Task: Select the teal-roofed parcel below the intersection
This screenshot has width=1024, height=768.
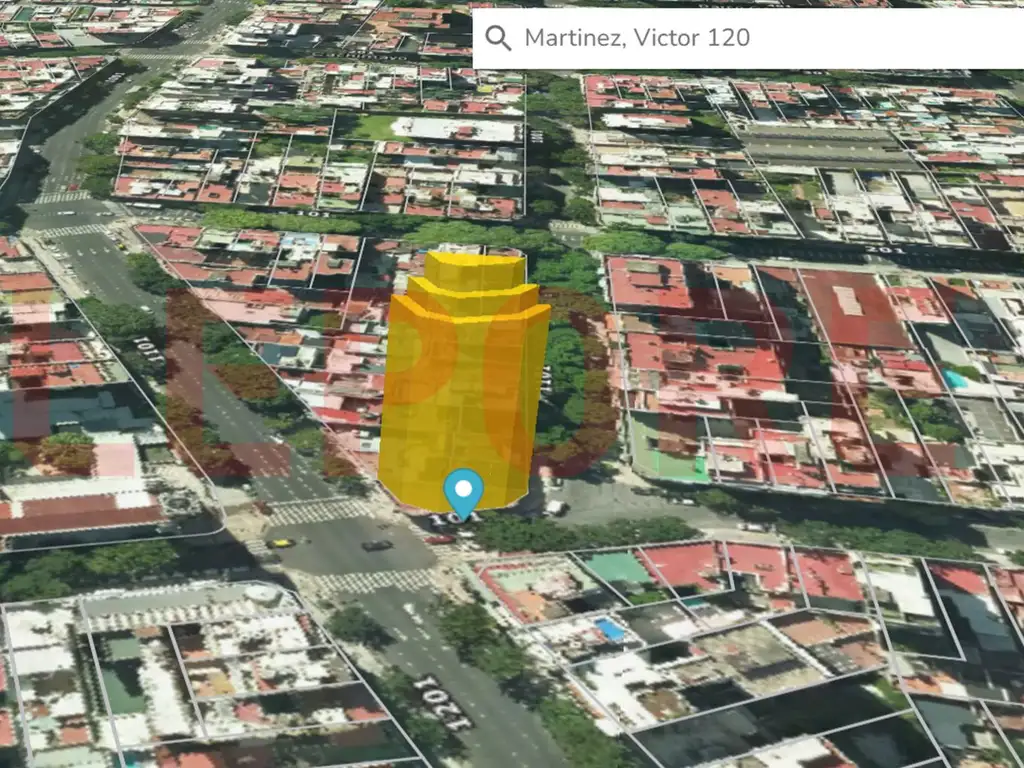Action: tap(618, 570)
